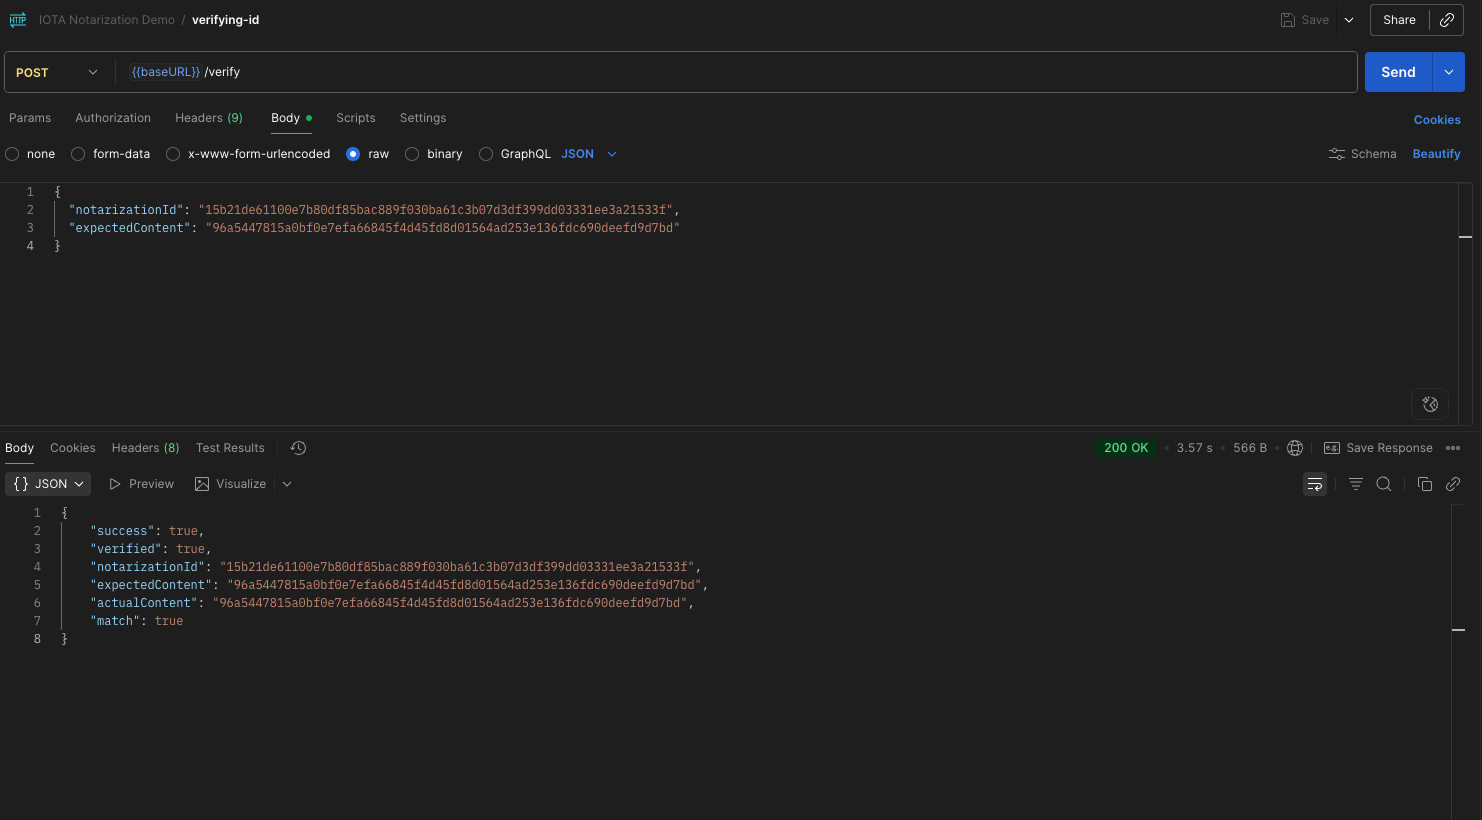This screenshot has width=1482, height=820.
Task: Switch request body to GraphQL
Action: pos(486,154)
